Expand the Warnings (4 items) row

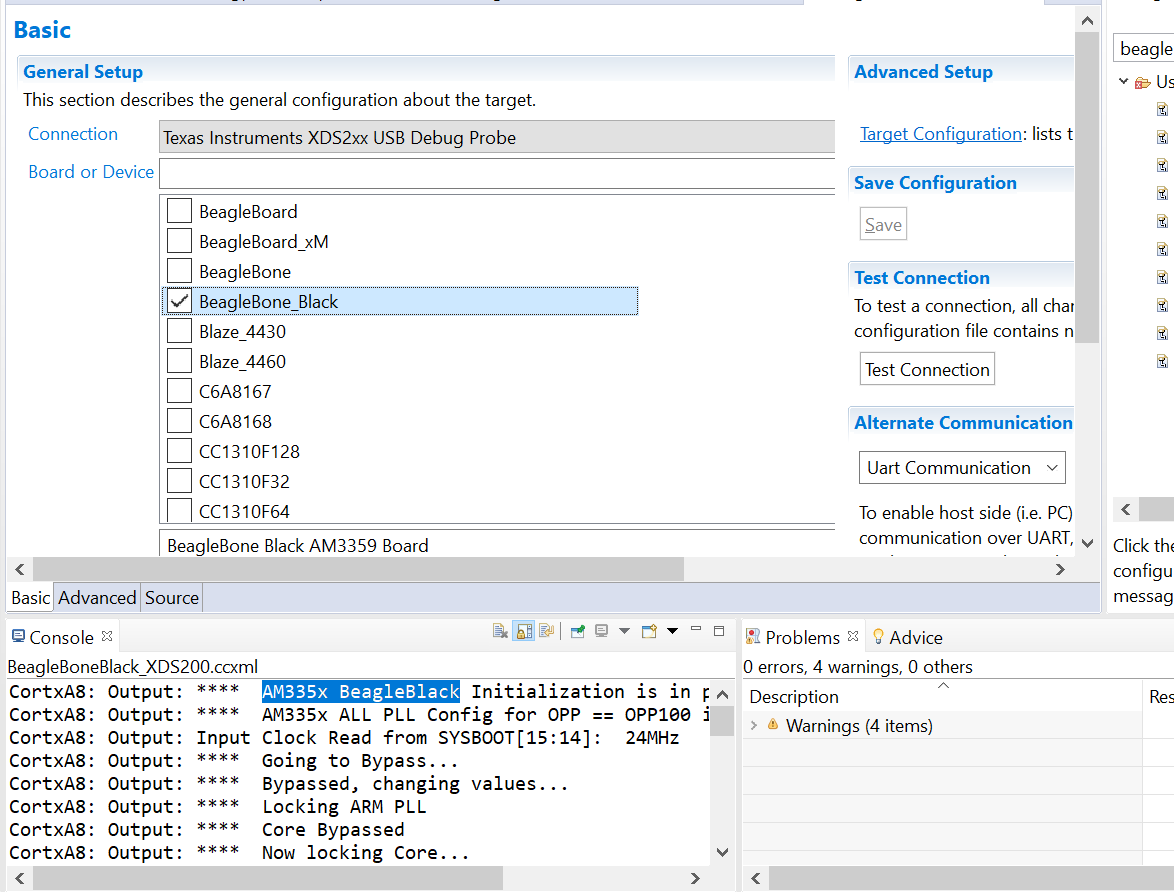pos(754,725)
